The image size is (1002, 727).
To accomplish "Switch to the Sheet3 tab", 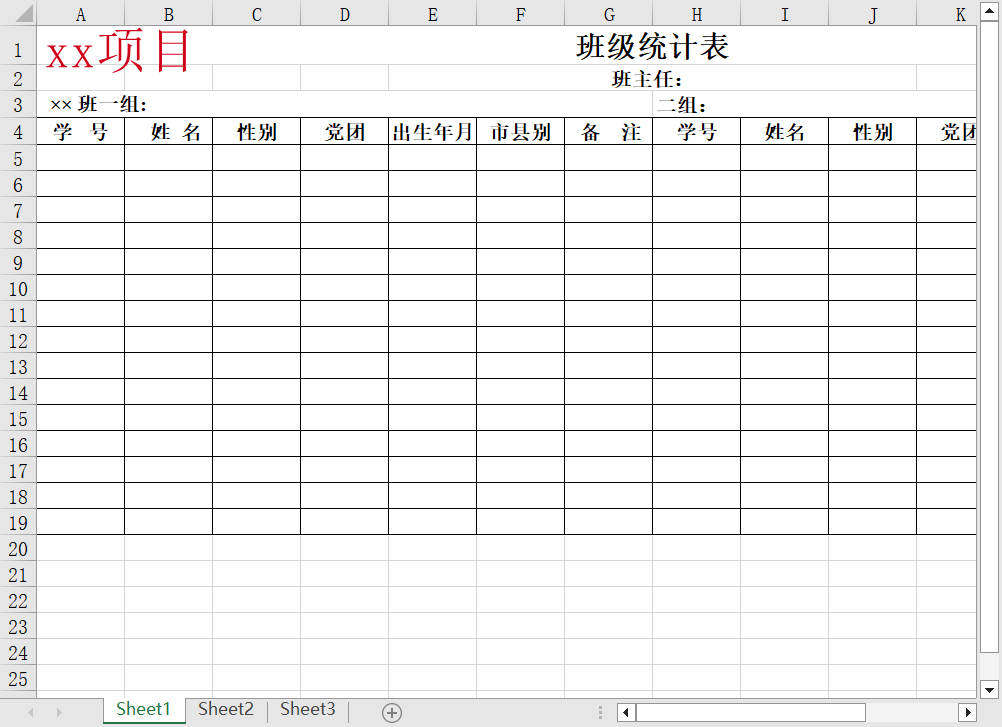I will tap(307, 709).
